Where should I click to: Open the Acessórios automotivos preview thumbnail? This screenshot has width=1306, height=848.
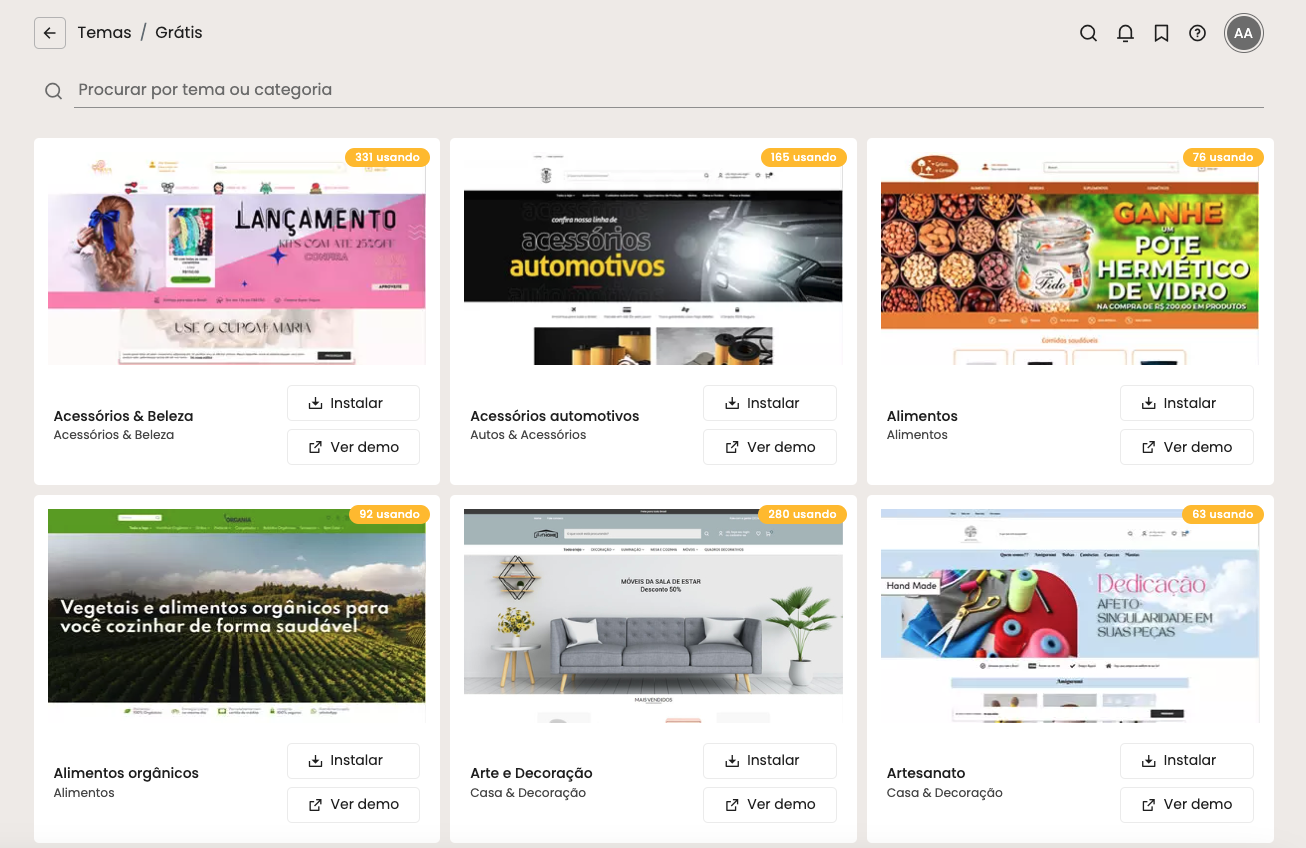[x=653, y=260]
